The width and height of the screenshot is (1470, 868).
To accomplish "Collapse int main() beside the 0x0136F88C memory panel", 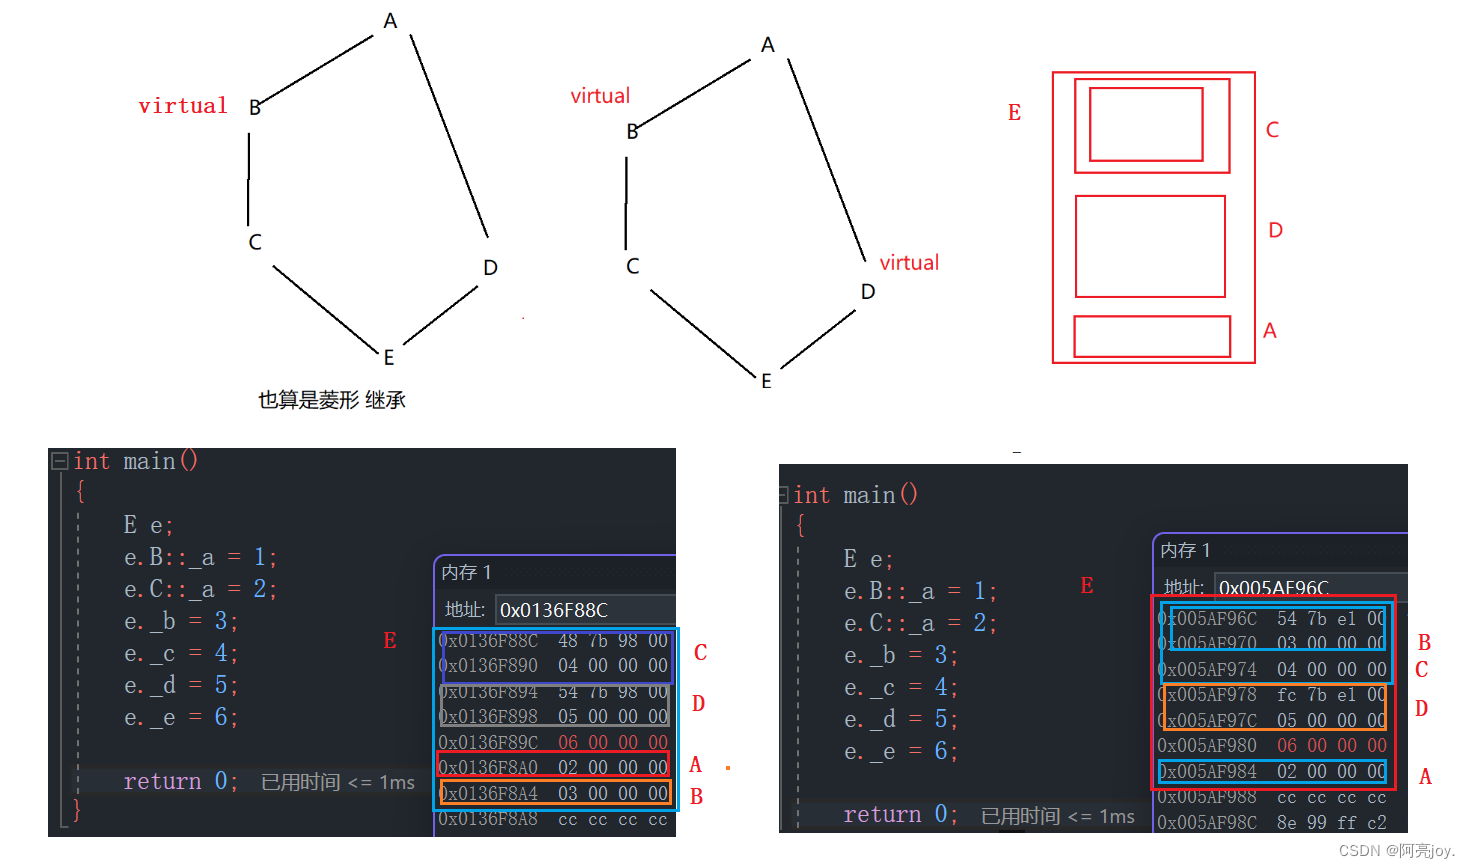I will [x=60, y=461].
